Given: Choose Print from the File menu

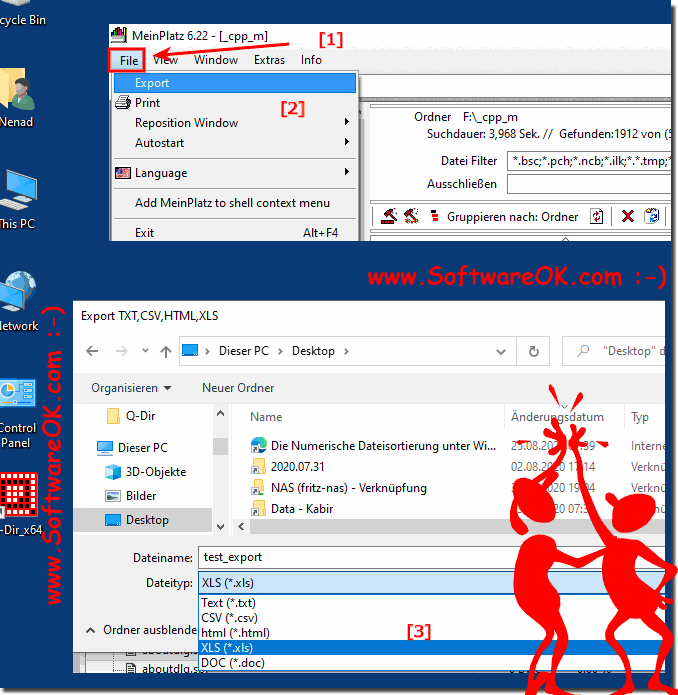Looking at the screenshot, I should 235,103.
